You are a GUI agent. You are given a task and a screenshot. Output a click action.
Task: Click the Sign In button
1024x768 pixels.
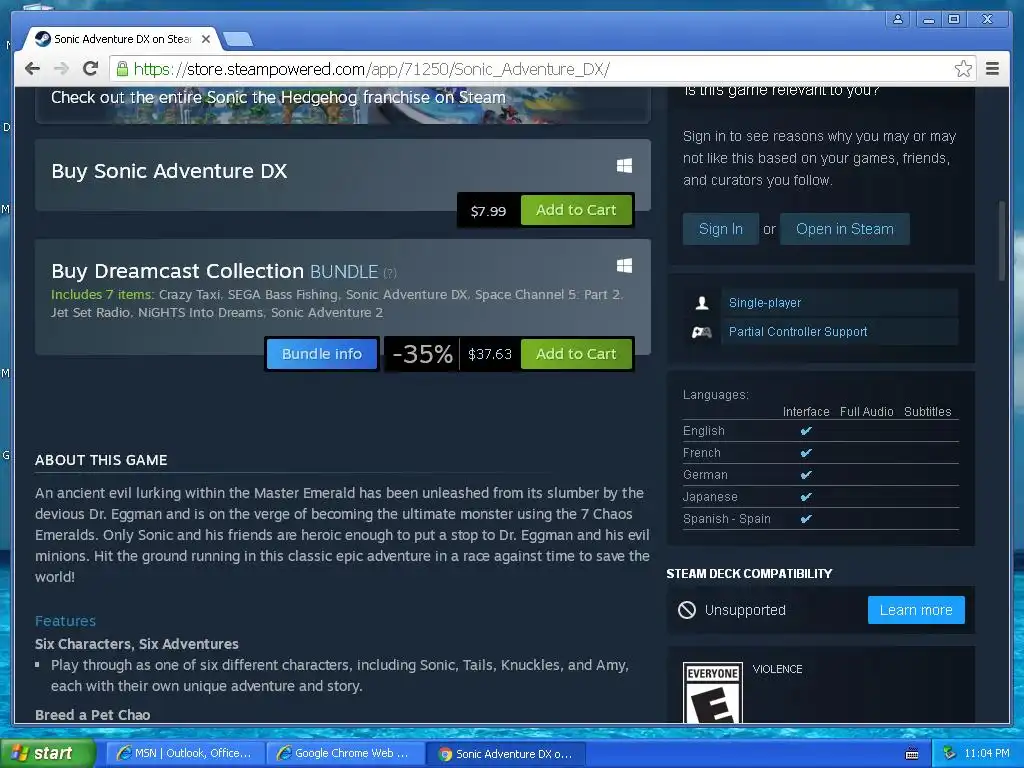(720, 229)
